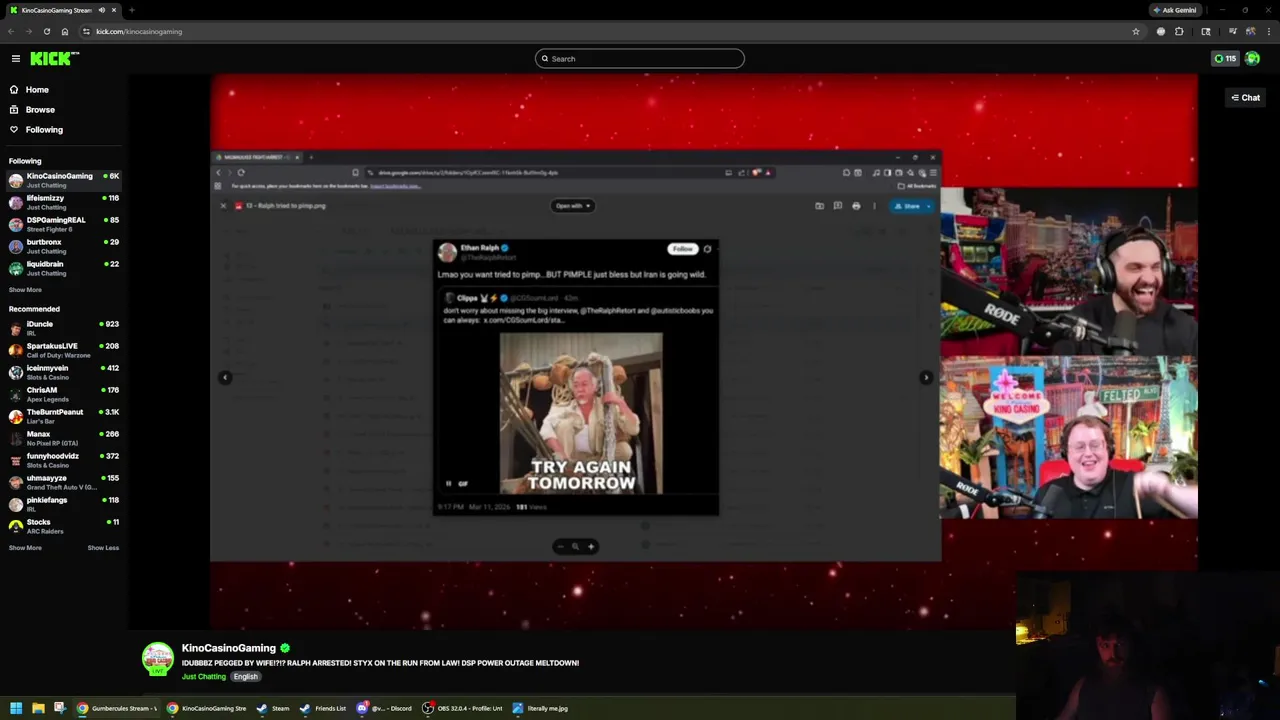Open Stocks recommended channel
Viewport: 1280px width, 720px height.
(x=63, y=526)
